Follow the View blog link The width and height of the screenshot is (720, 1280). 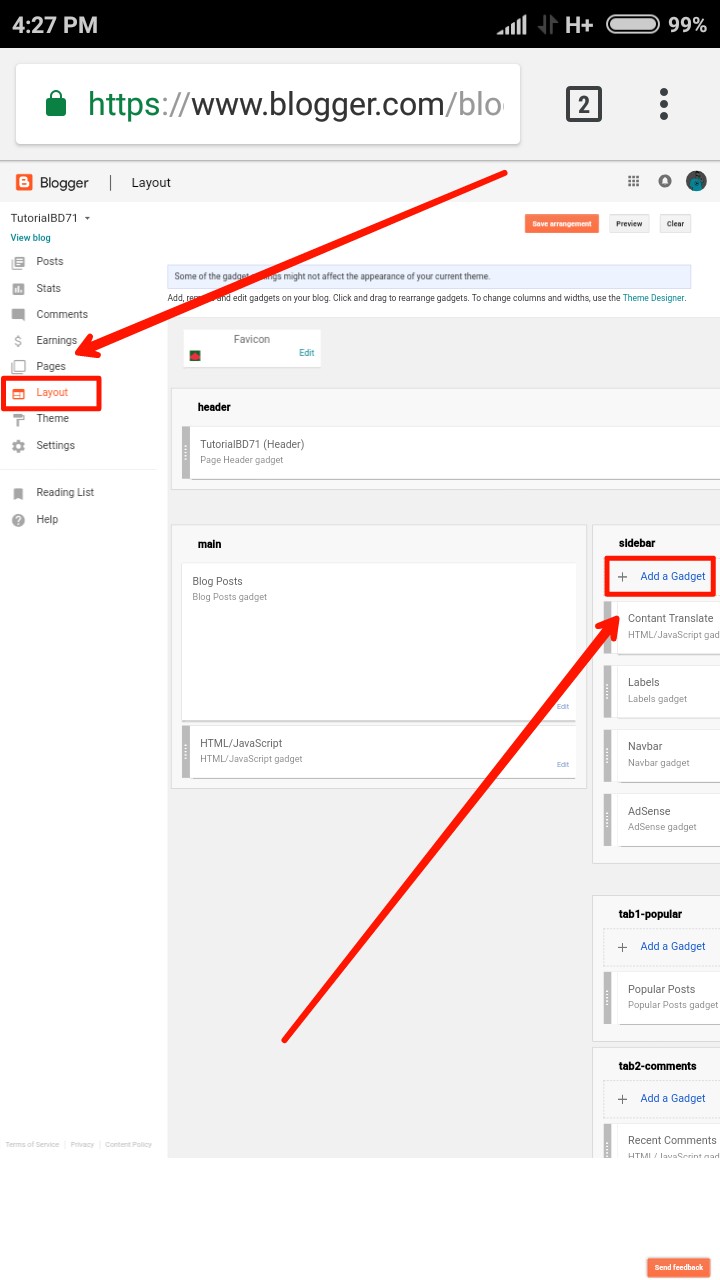coord(30,238)
